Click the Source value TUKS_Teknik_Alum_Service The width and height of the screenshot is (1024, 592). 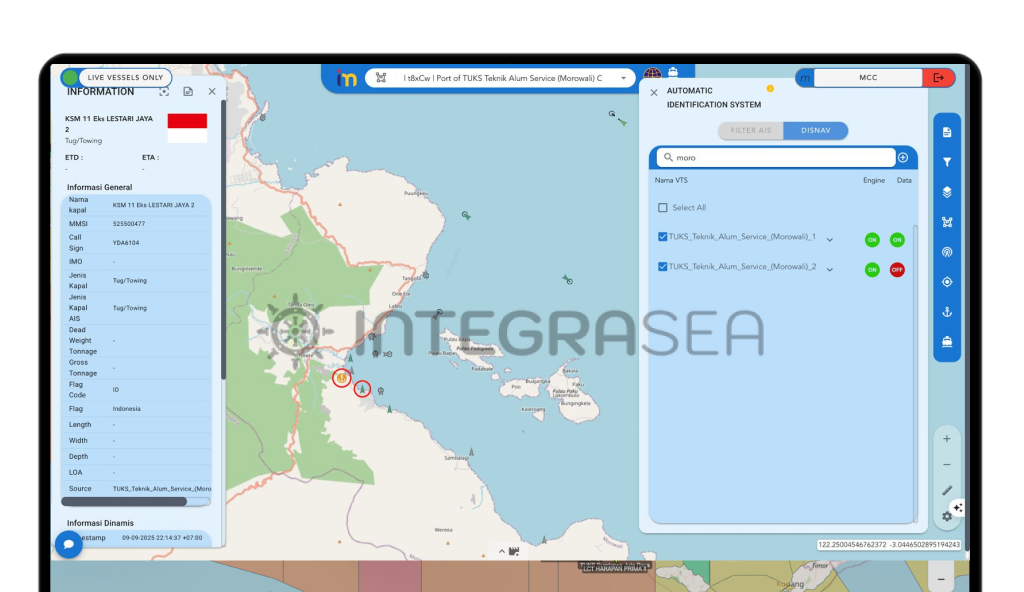[x=162, y=489]
